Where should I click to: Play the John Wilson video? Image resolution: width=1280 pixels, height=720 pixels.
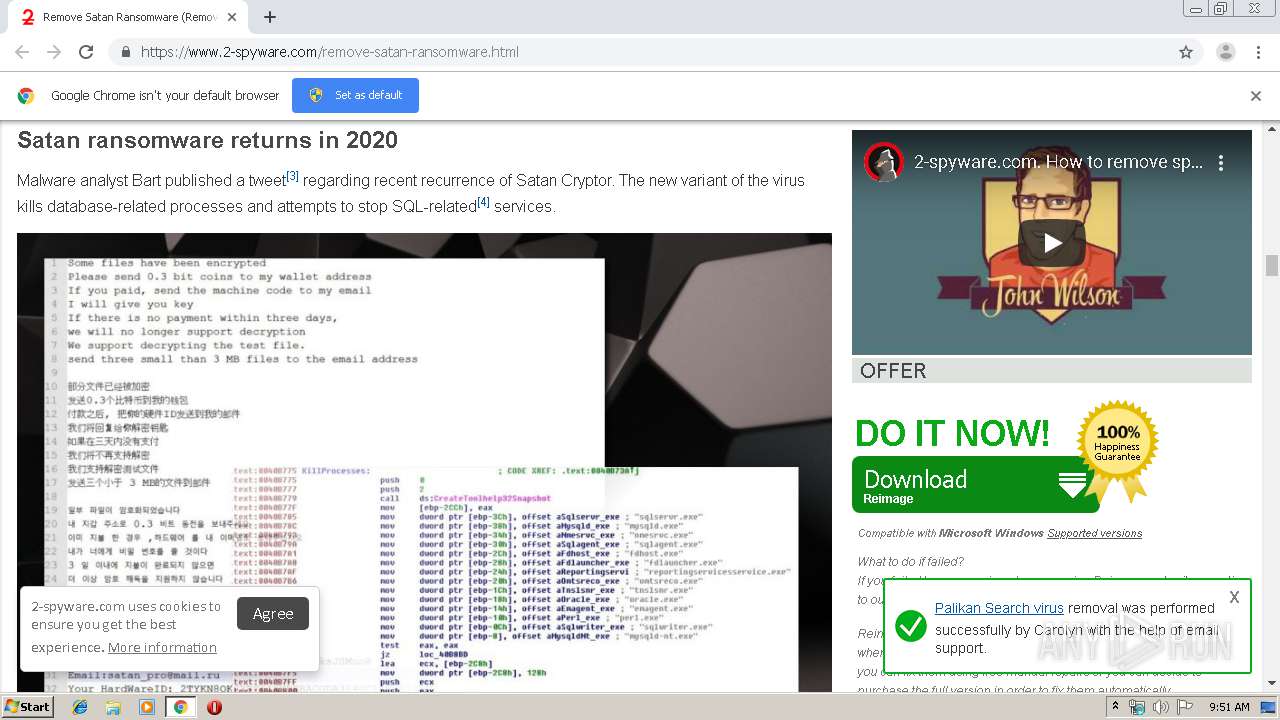1052,242
